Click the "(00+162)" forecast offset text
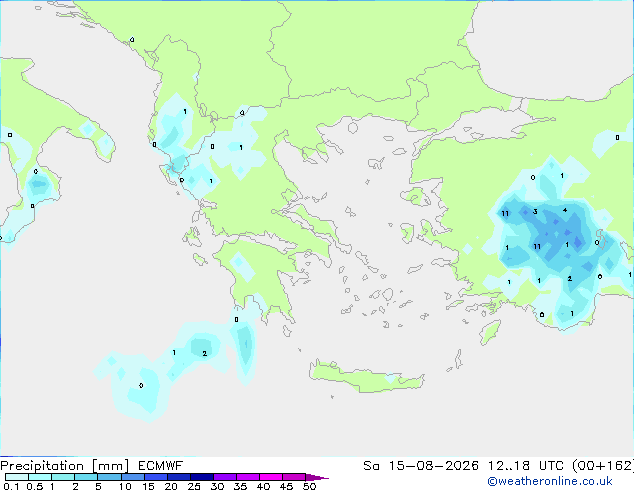Viewport: 634px width, 490px height. (x=603, y=466)
